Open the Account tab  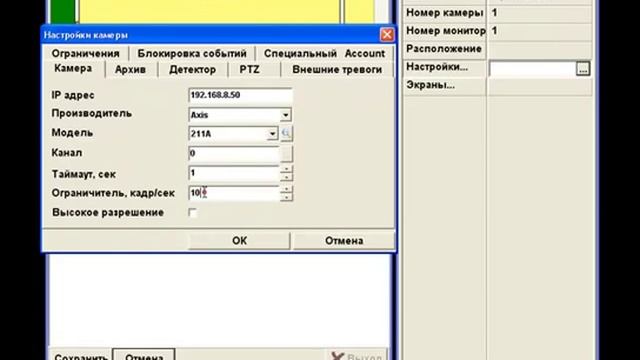tap(364, 53)
